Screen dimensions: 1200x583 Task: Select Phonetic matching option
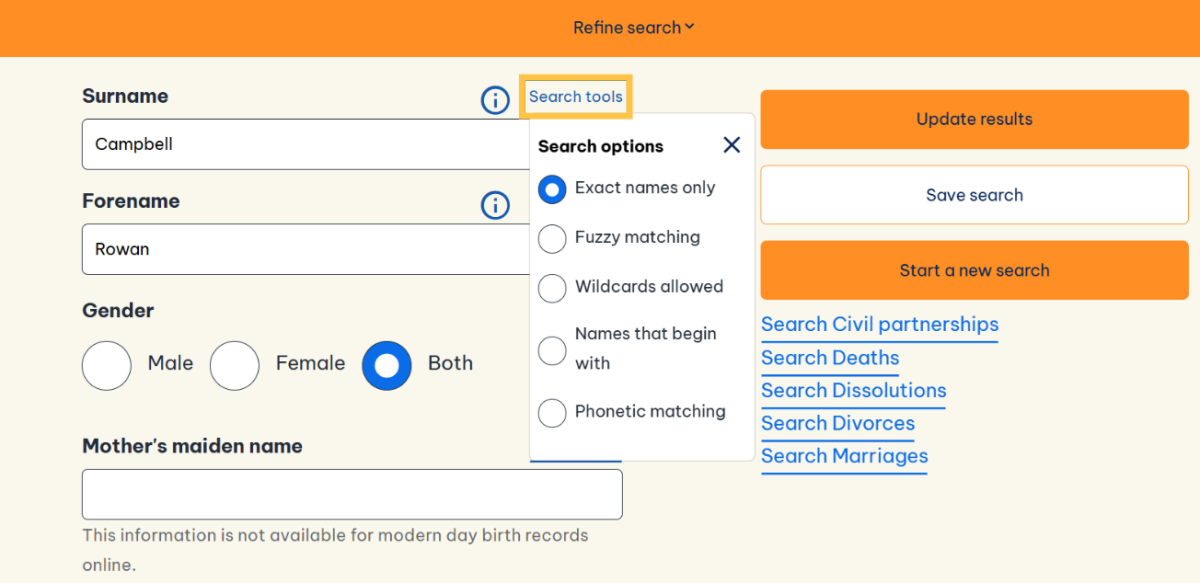(552, 412)
